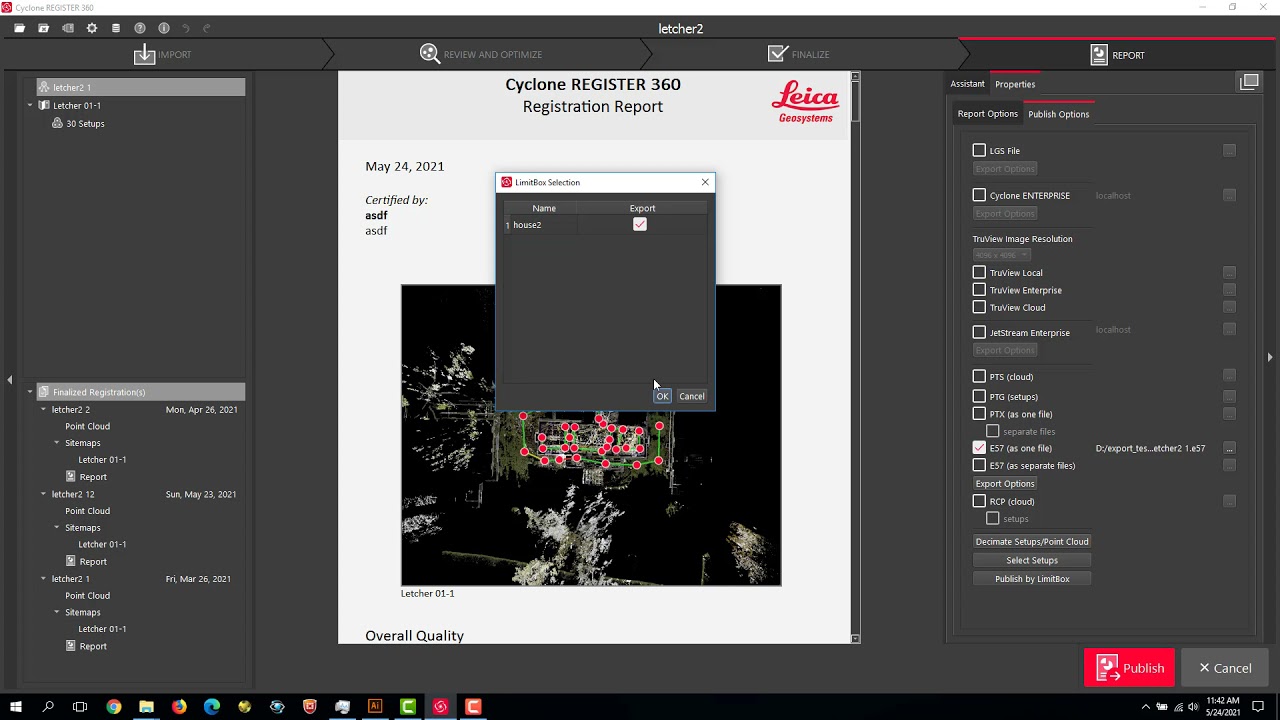The height and width of the screenshot is (720, 1280).
Task: Uncheck Export checkbox for house2
Action: (640, 224)
